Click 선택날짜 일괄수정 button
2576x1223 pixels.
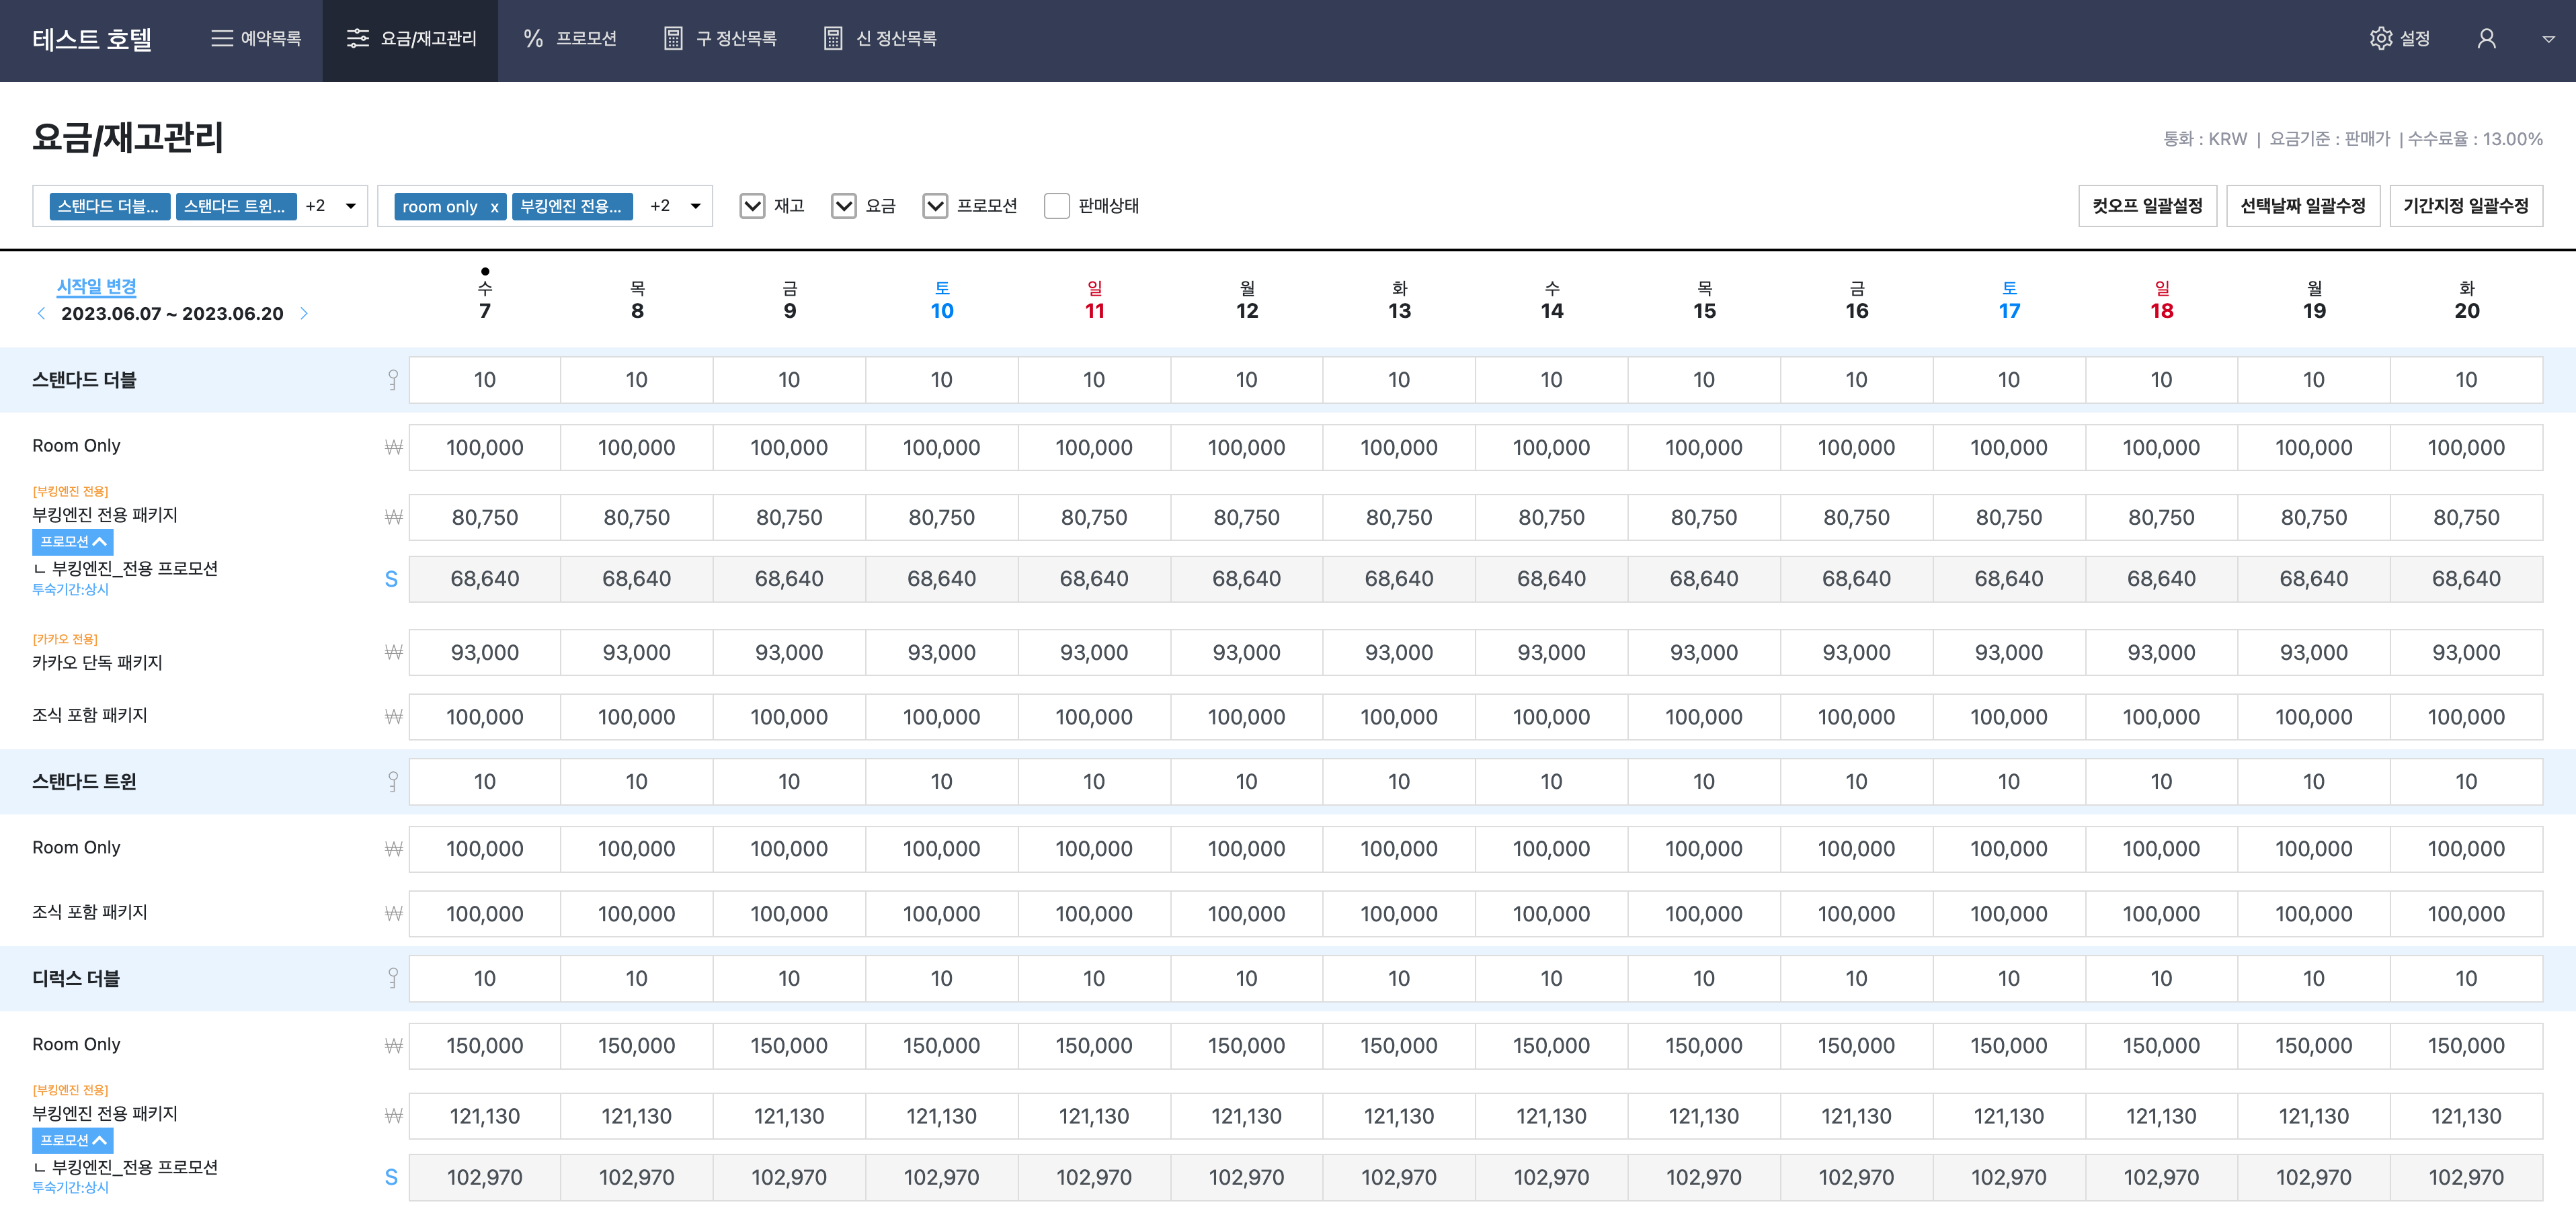2302,206
